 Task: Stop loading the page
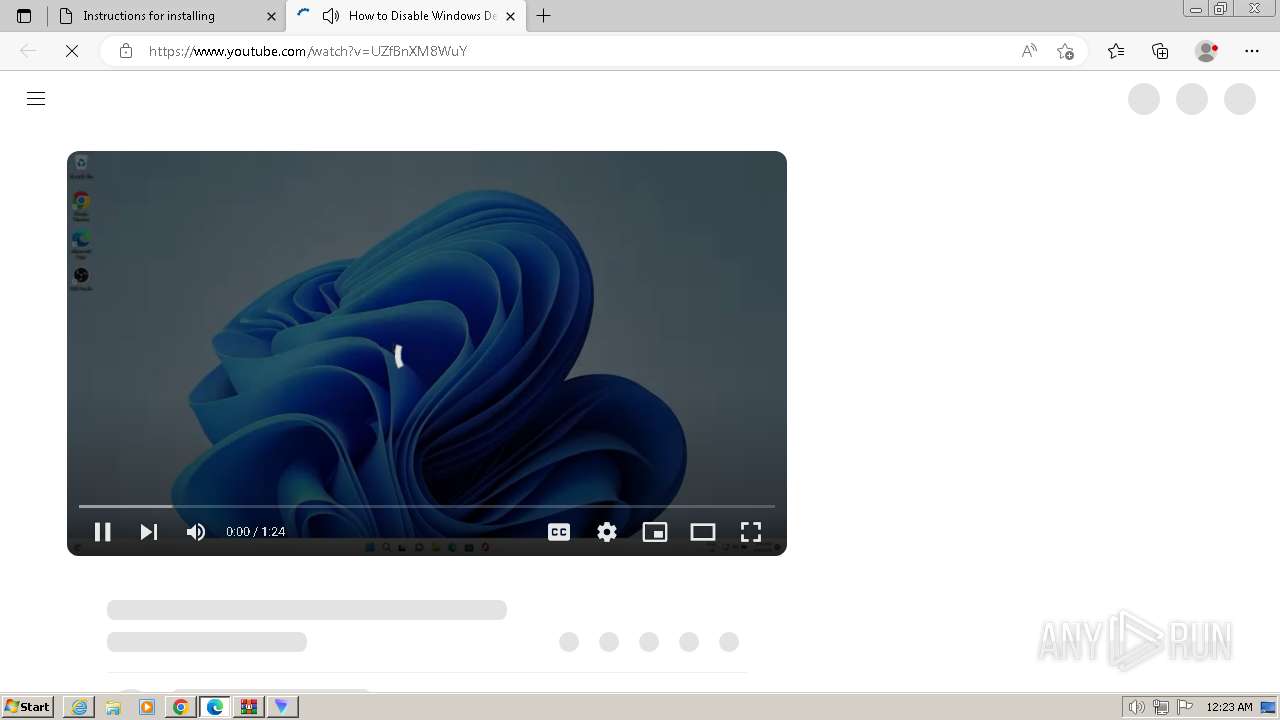coord(72,51)
